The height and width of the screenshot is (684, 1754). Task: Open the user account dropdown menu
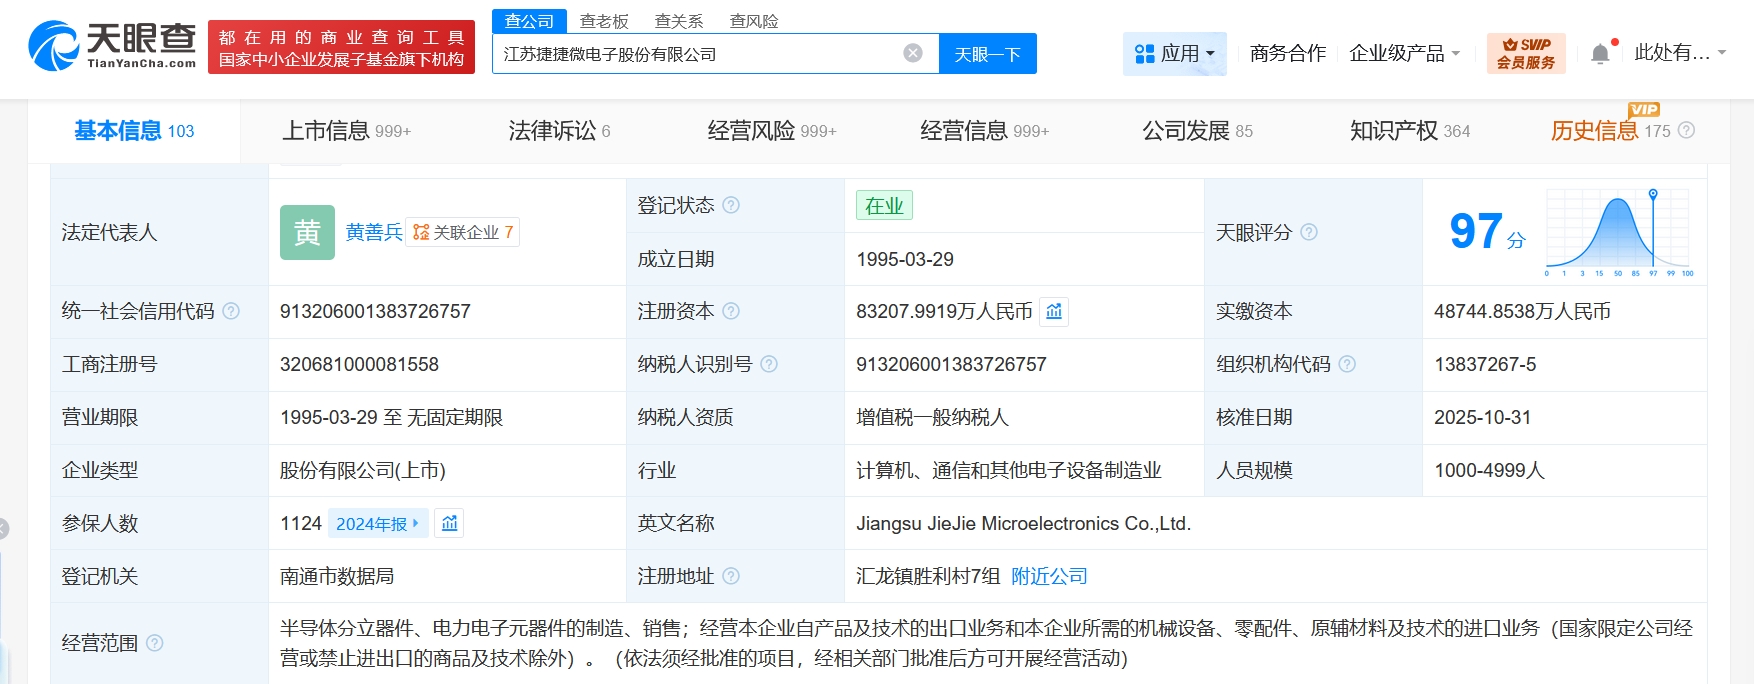(1680, 53)
